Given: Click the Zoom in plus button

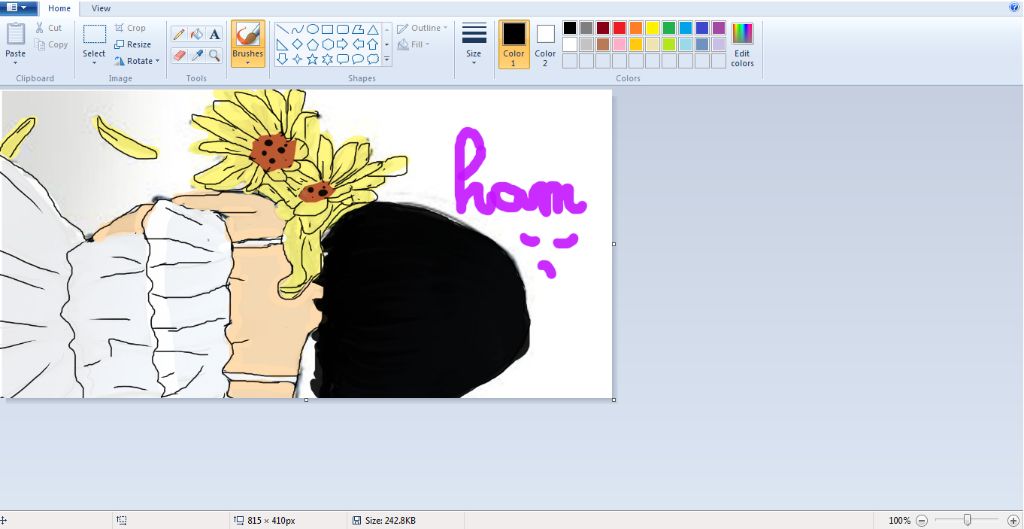Looking at the screenshot, I should coord(1013,521).
